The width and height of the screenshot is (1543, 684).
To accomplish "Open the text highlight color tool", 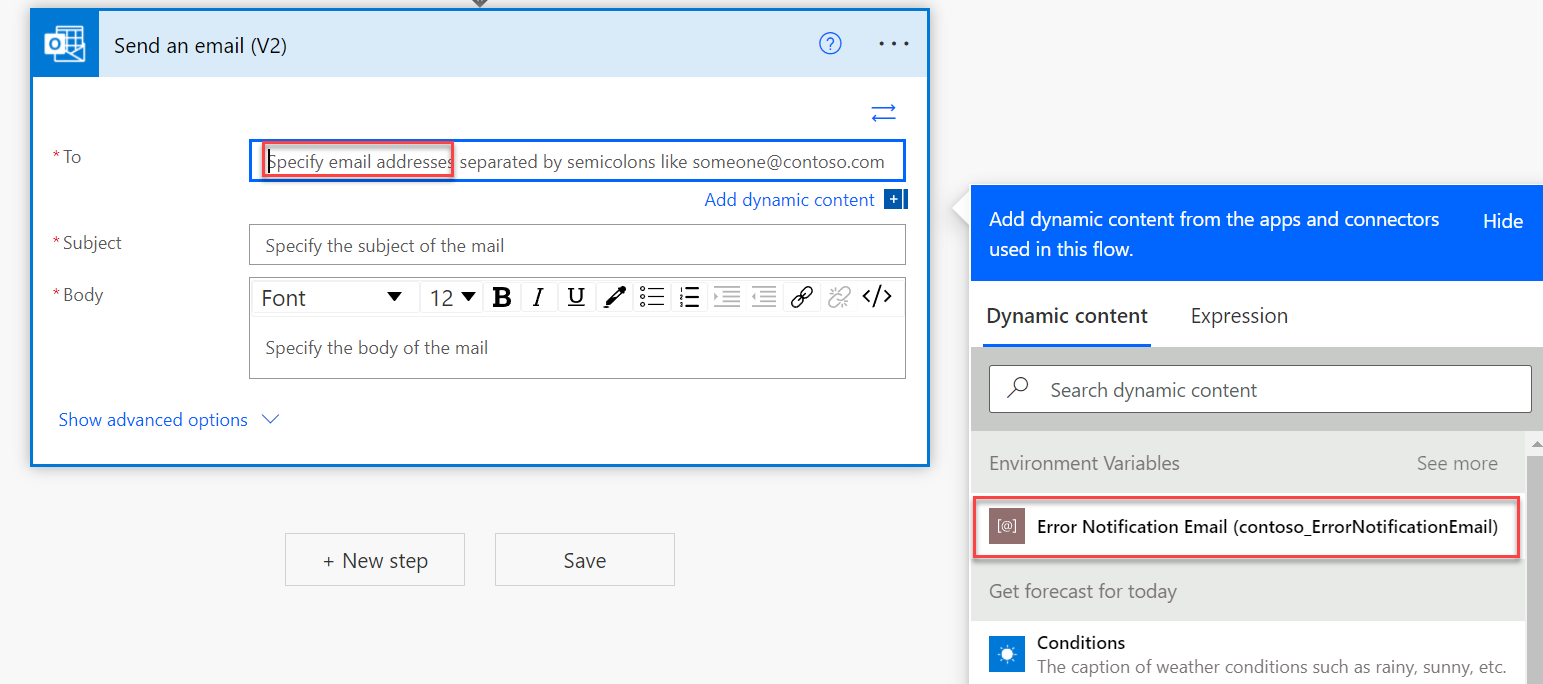I will [614, 296].
